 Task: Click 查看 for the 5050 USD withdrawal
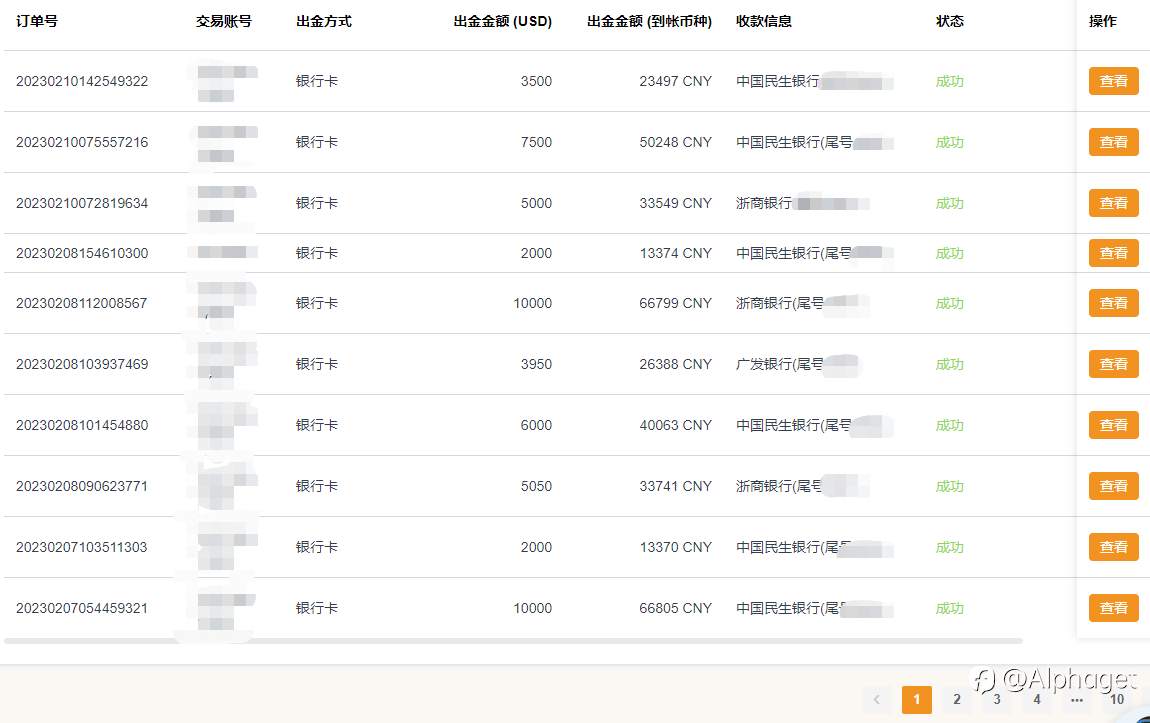pos(1113,485)
